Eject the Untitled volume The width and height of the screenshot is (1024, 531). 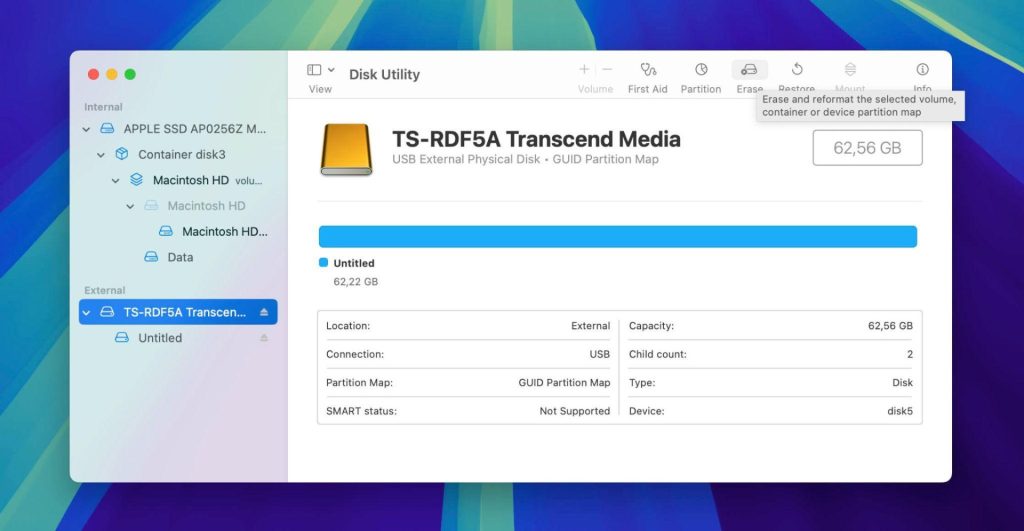point(264,338)
